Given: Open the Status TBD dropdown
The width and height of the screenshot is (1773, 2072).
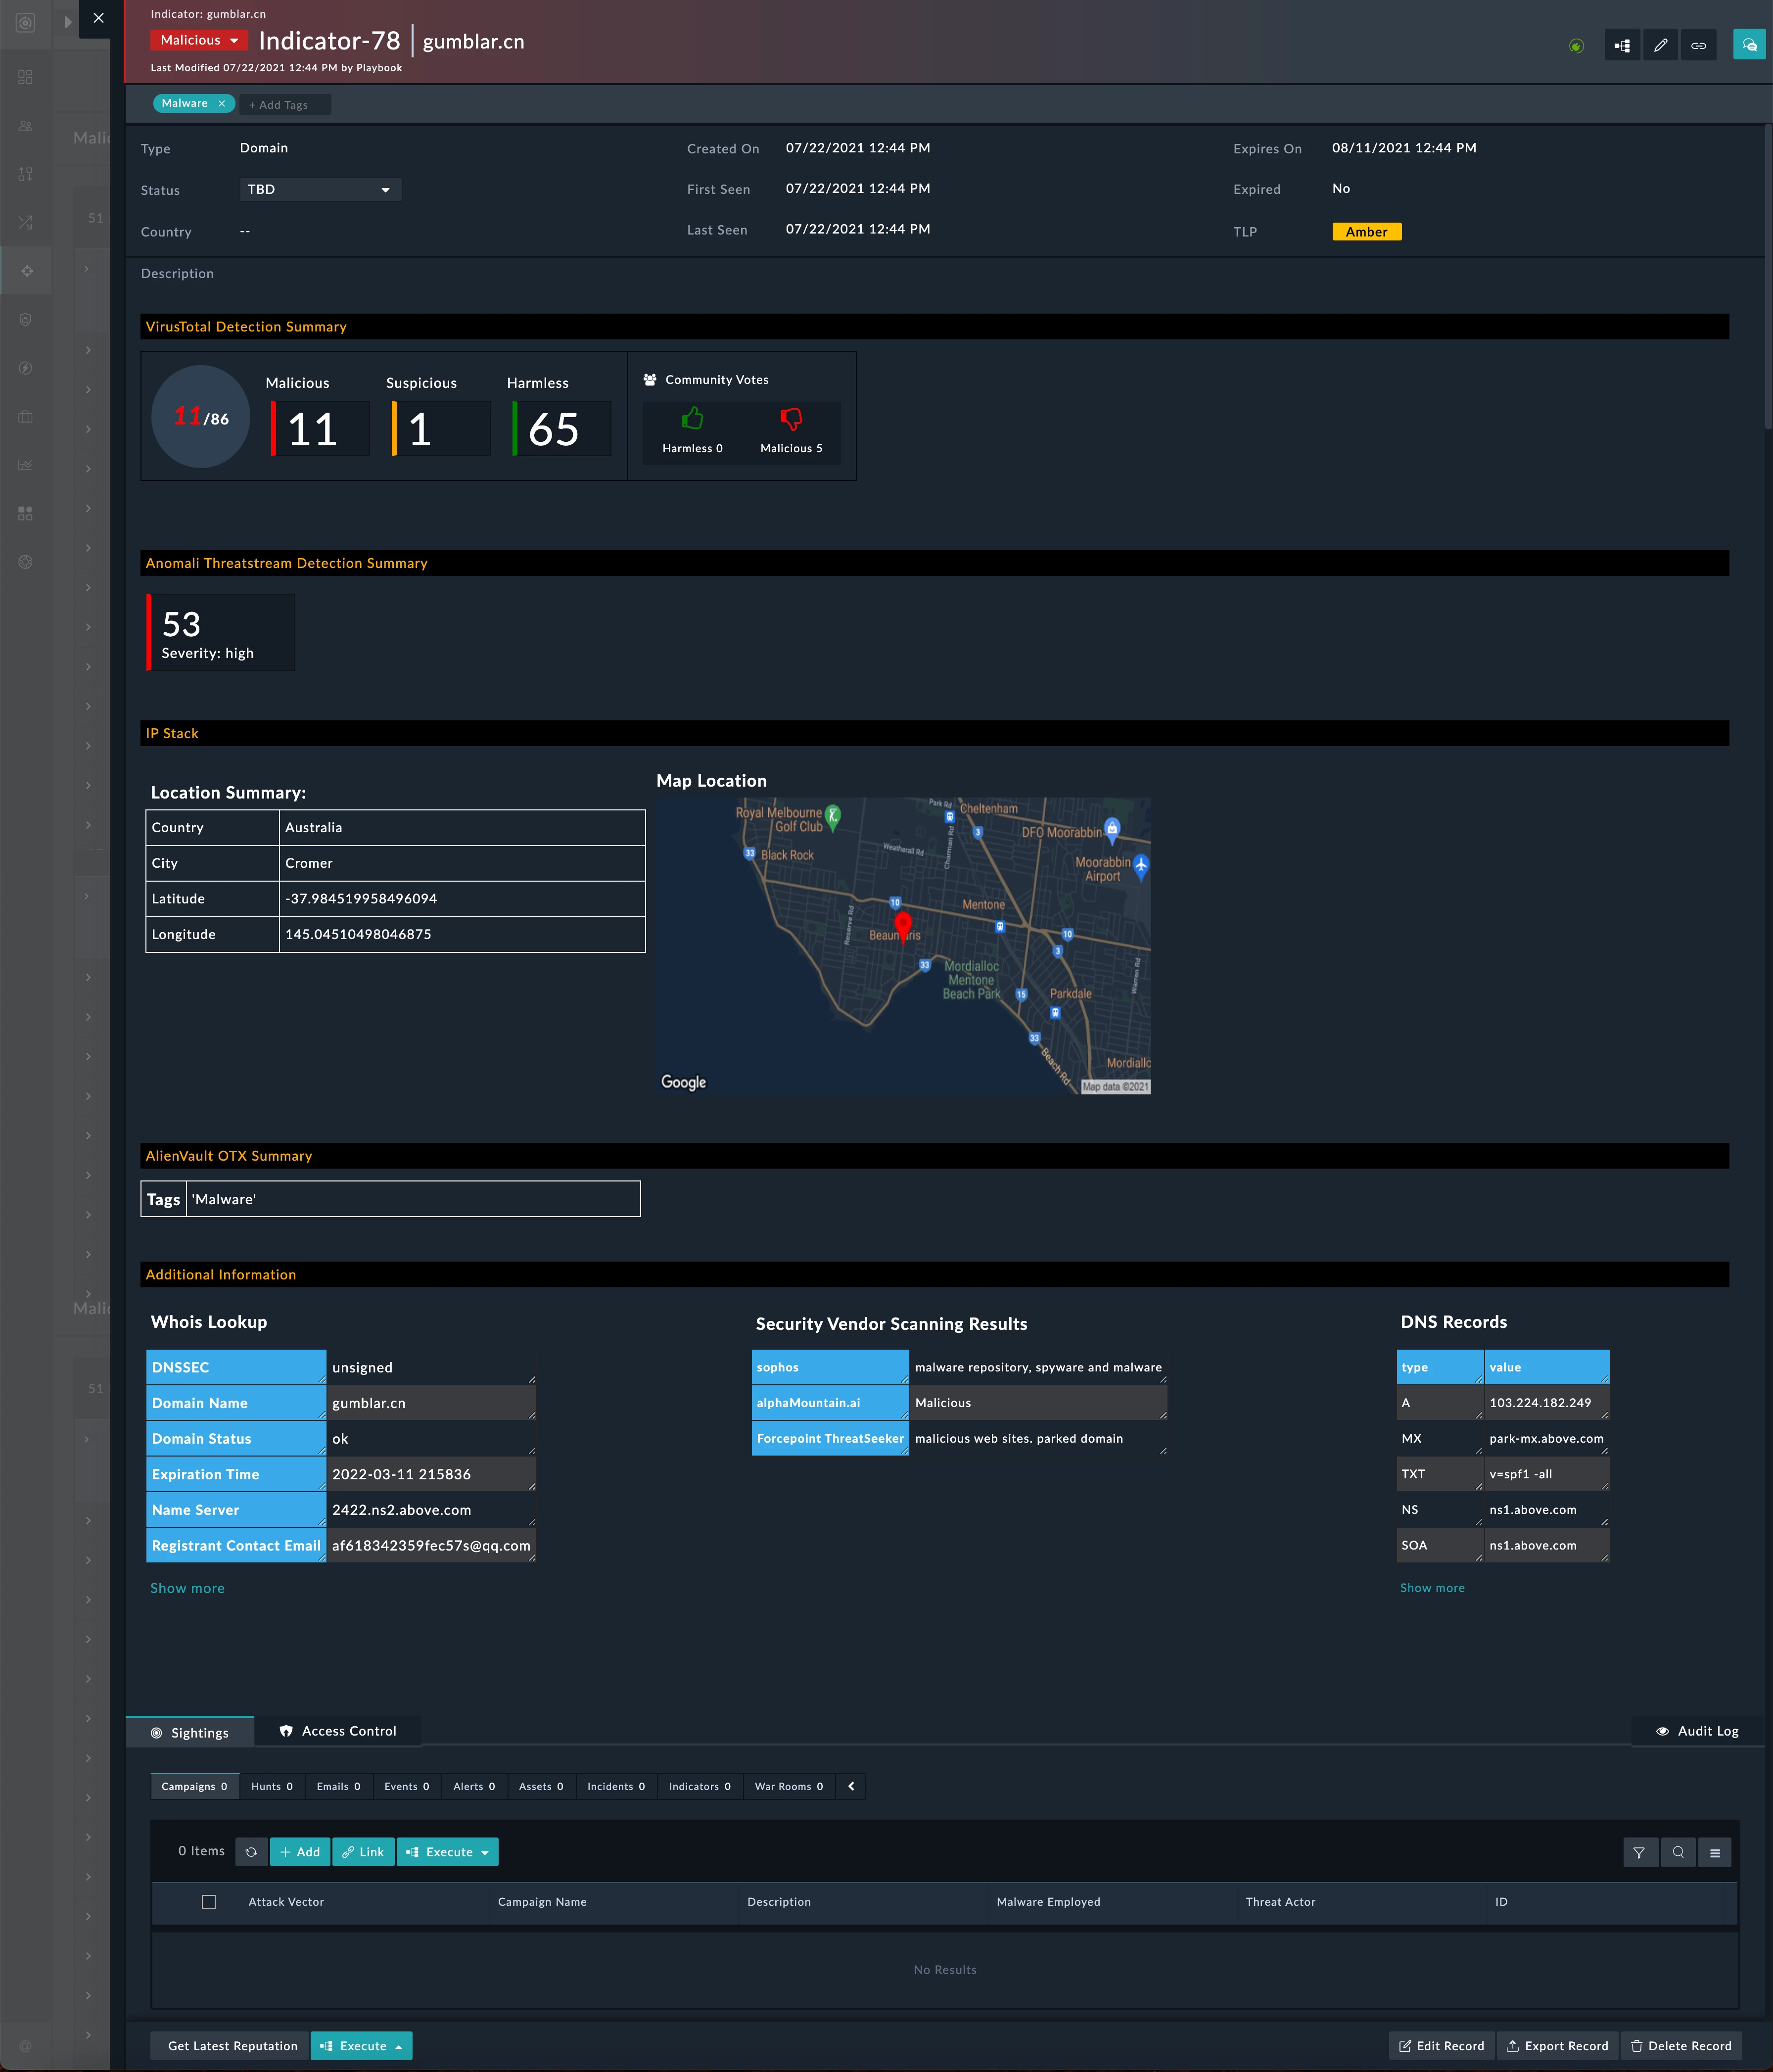Looking at the screenshot, I should click(x=320, y=190).
